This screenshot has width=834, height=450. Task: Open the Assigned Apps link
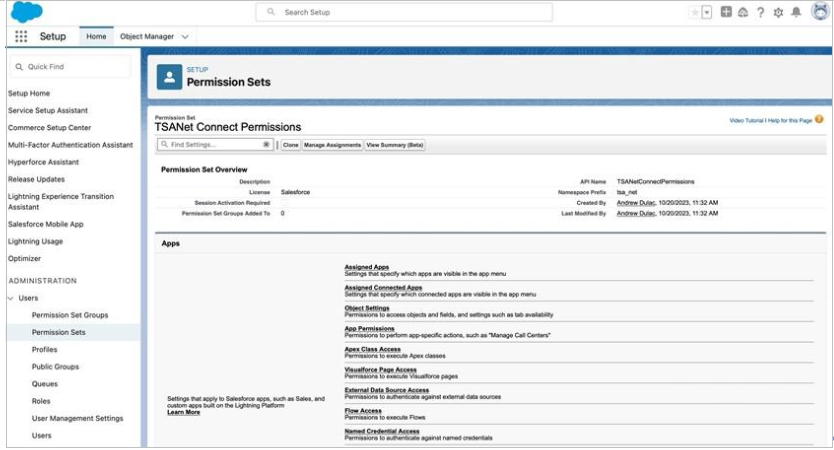point(366,268)
